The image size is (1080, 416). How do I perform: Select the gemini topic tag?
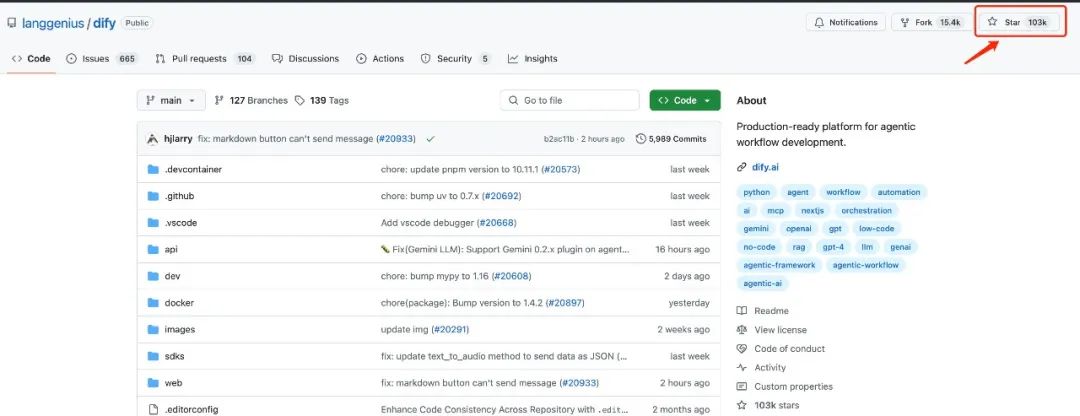[x=756, y=229]
